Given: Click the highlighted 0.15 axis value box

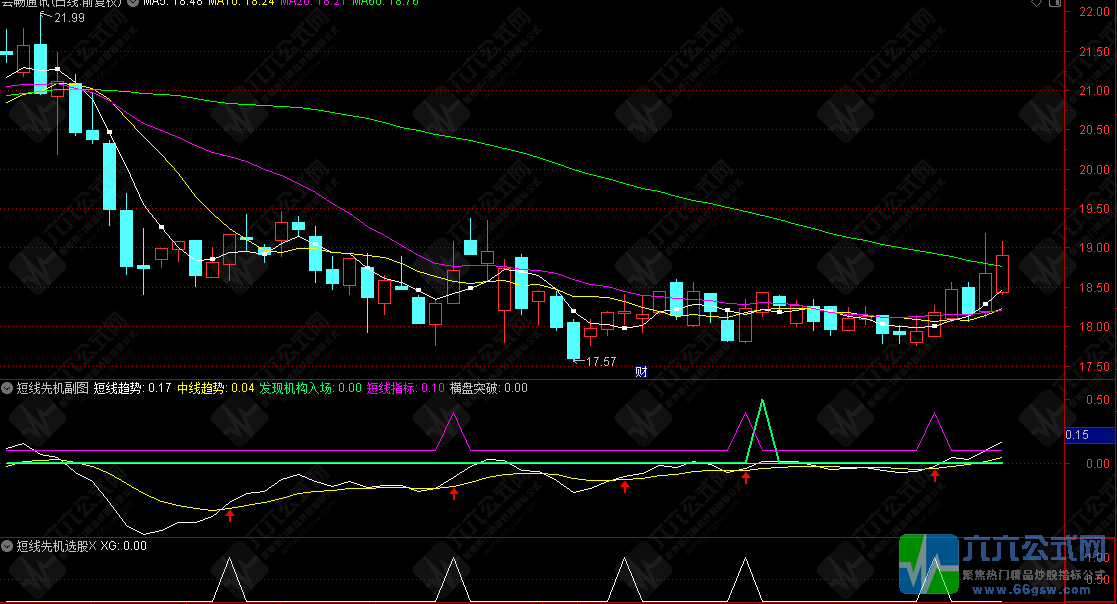Looking at the screenshot, I should tap(1090, 434).
